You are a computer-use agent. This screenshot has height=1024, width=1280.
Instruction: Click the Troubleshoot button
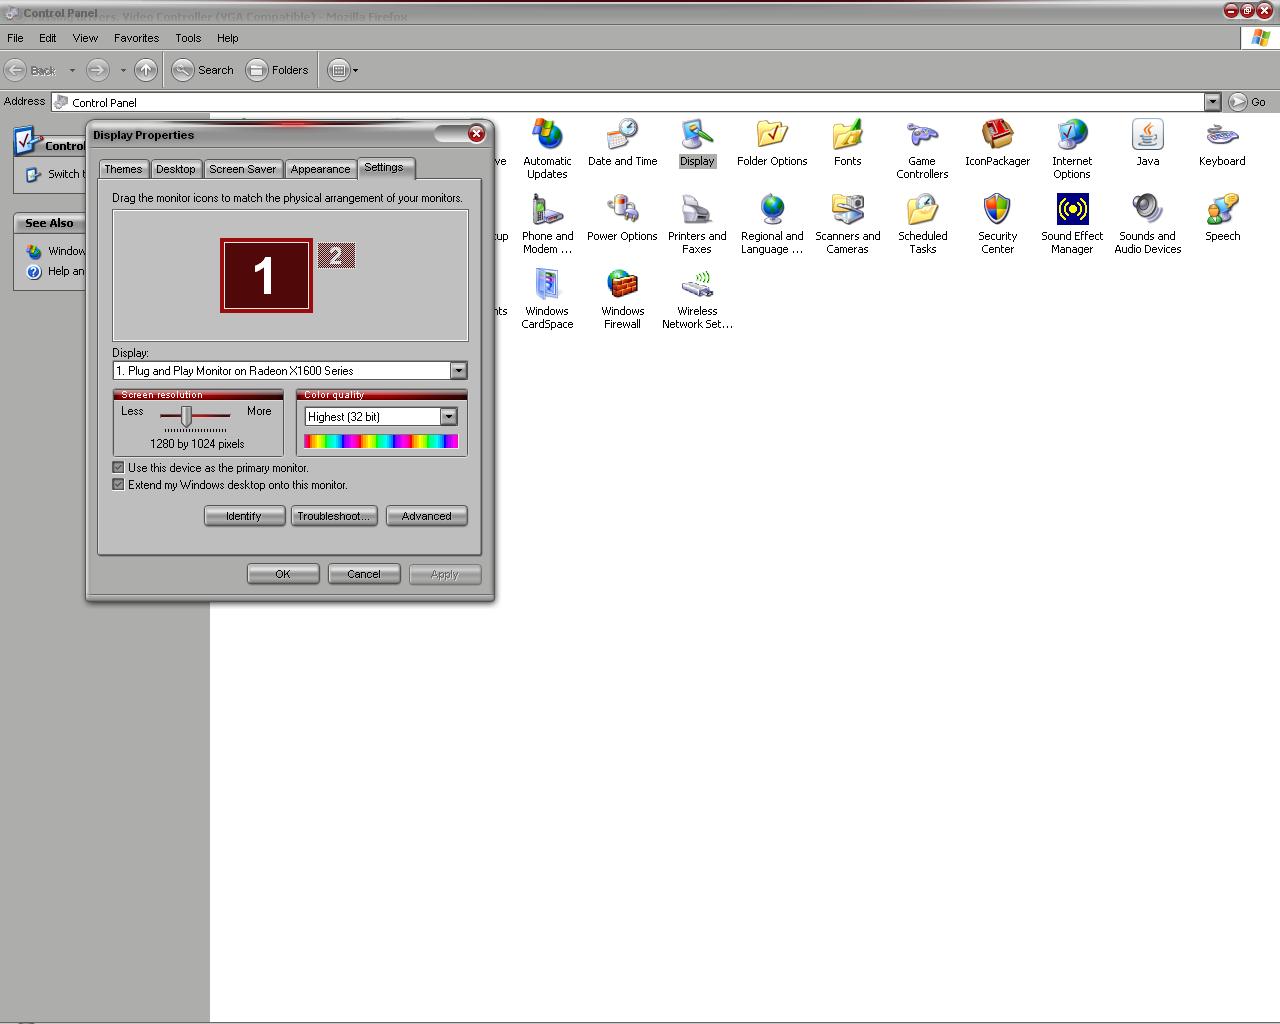click(333, 516)
